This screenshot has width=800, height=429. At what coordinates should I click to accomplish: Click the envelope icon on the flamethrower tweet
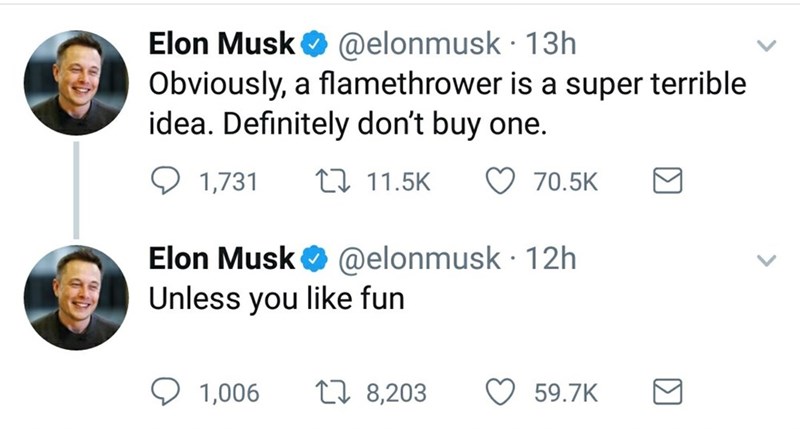tap(666, 182)
